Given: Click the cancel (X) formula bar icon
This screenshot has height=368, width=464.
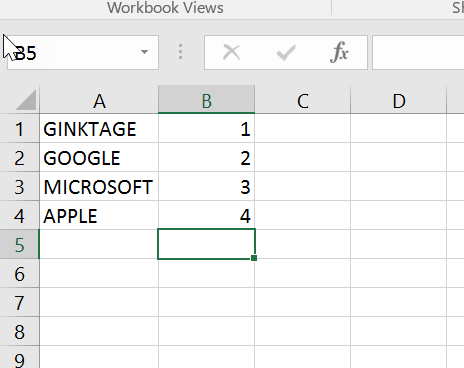Looking at the screenshot, I should pyautogui.click(x=231, y=52).
